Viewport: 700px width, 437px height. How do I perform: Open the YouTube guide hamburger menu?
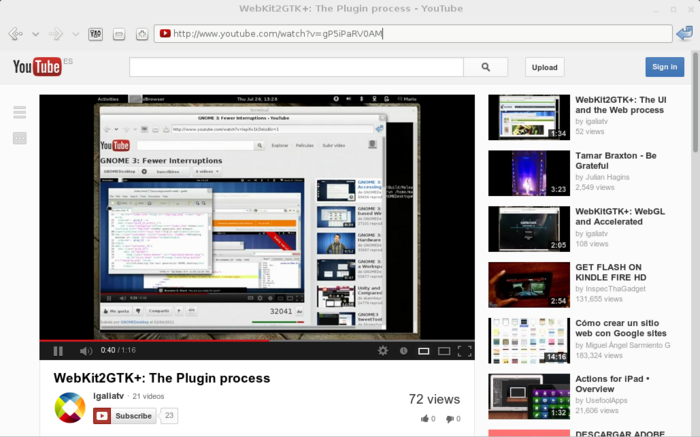(x=20, y=112)
